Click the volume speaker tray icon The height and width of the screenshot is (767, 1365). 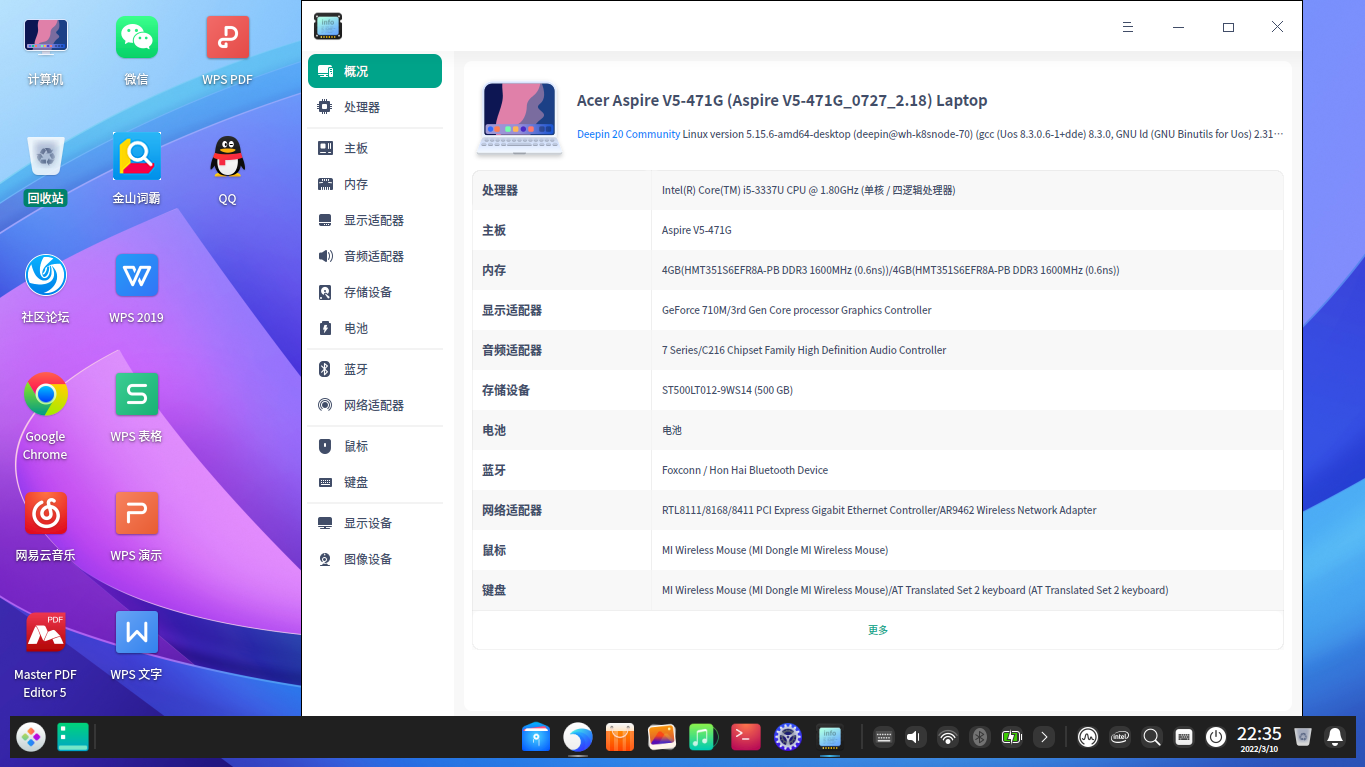pyautogui.click(x=914, y=737)
